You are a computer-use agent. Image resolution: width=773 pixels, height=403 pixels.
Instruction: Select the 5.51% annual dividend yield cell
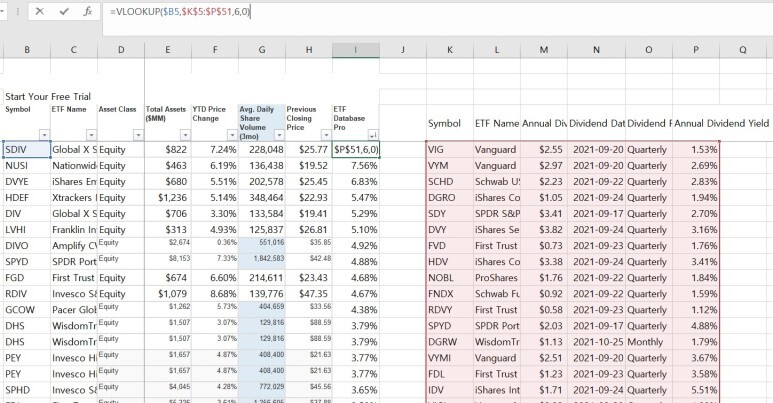[696, 390]
